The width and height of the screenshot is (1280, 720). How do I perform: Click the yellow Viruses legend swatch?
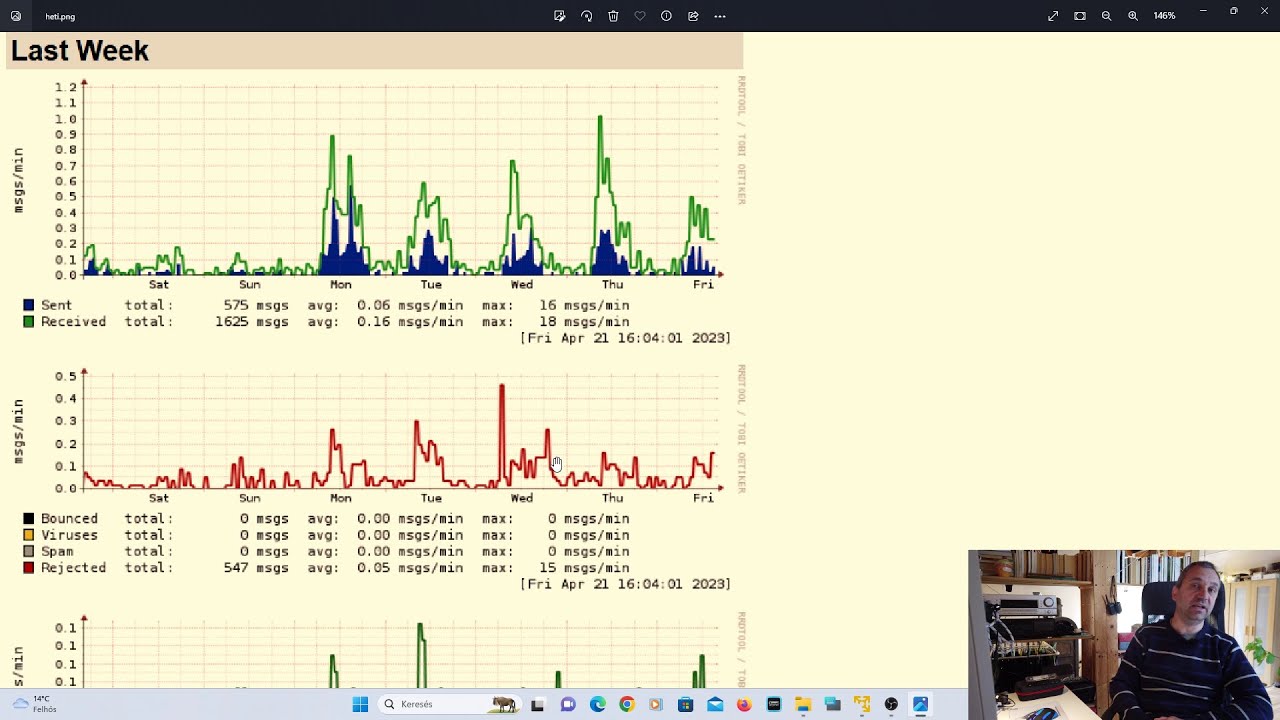pyautogui.click(x=29, y=535)
